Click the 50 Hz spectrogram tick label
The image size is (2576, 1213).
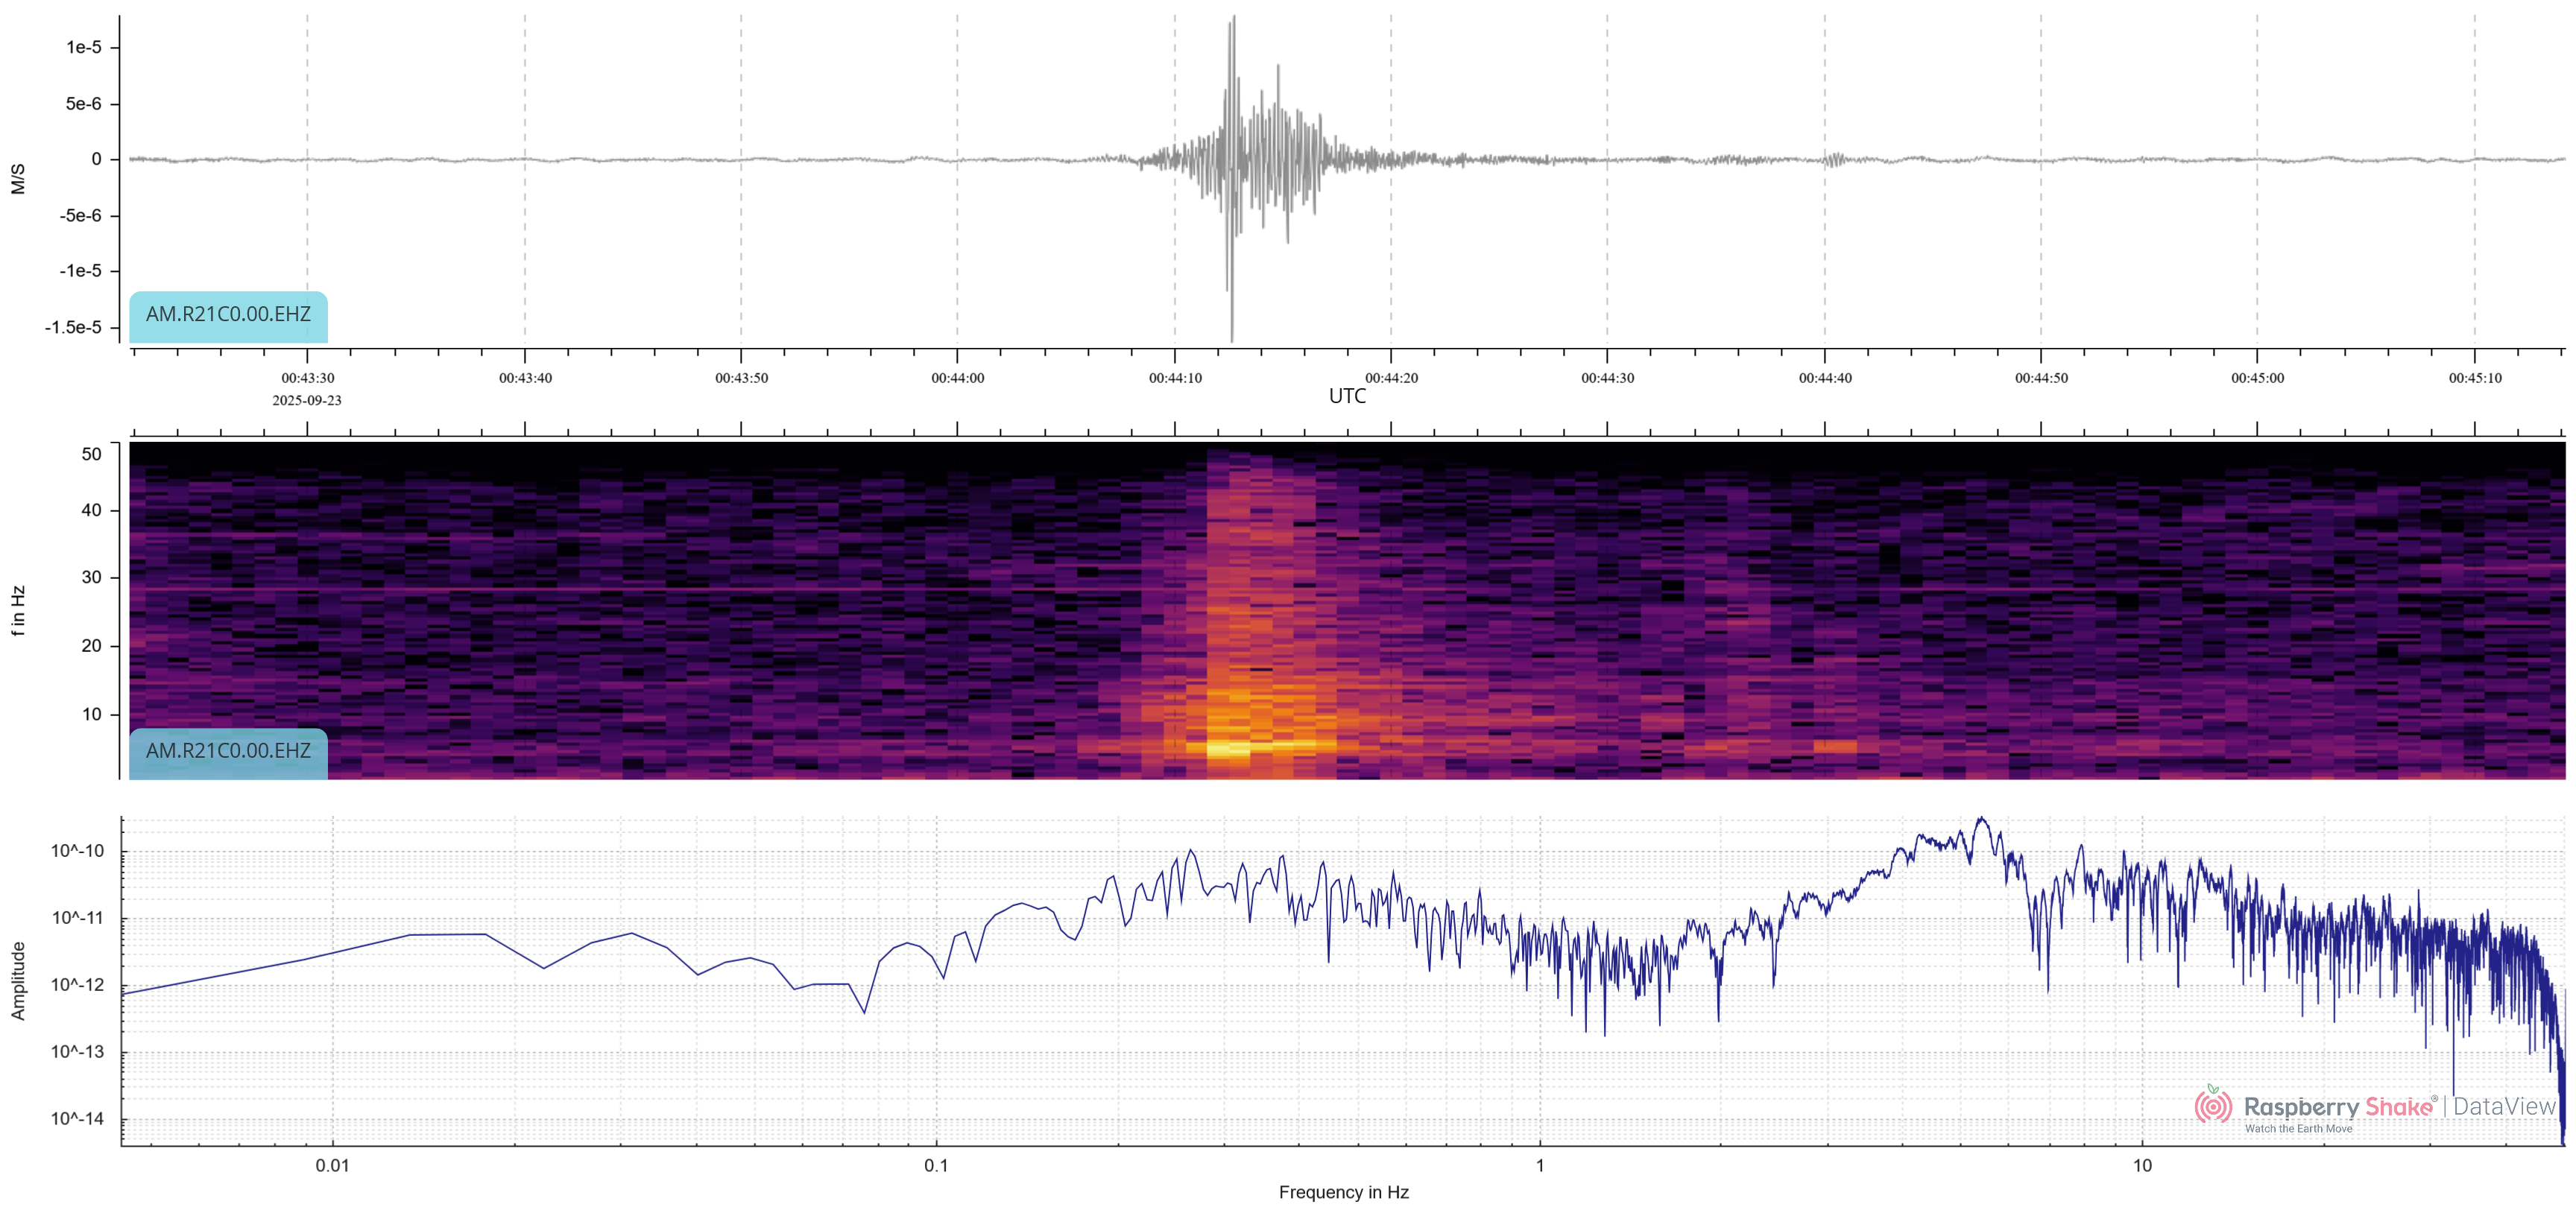pyautogui.click(x=91, y=454)
